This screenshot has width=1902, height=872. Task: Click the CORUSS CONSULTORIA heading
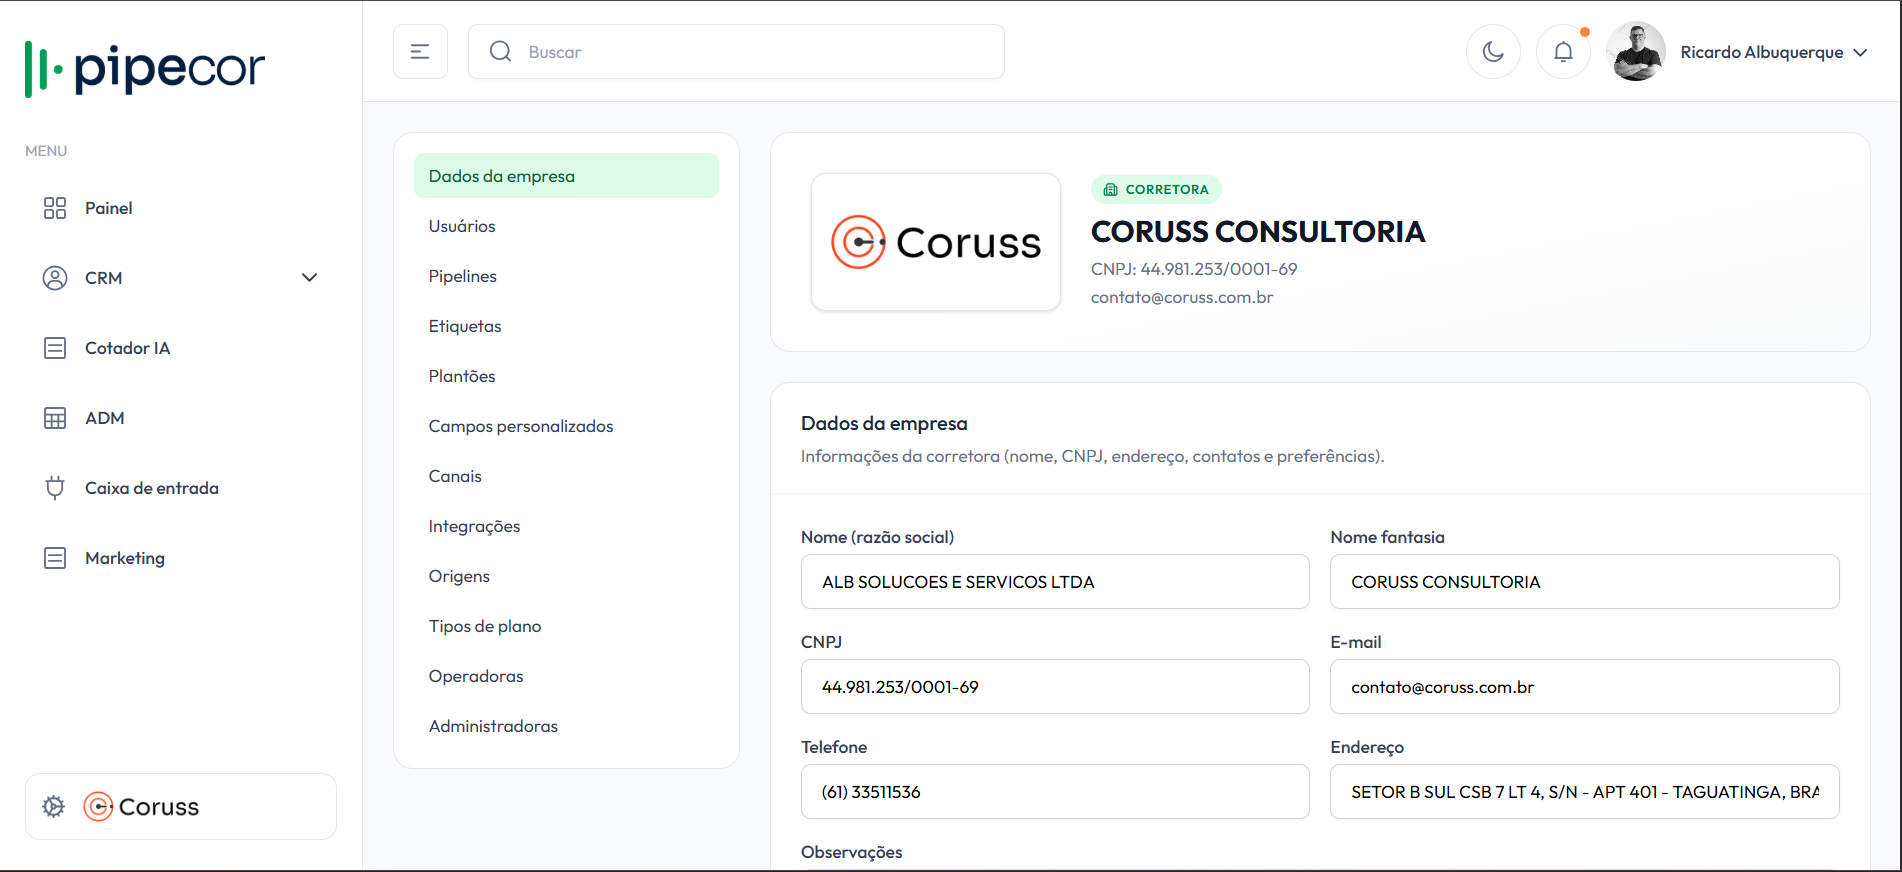click(x=1258, y=232)
